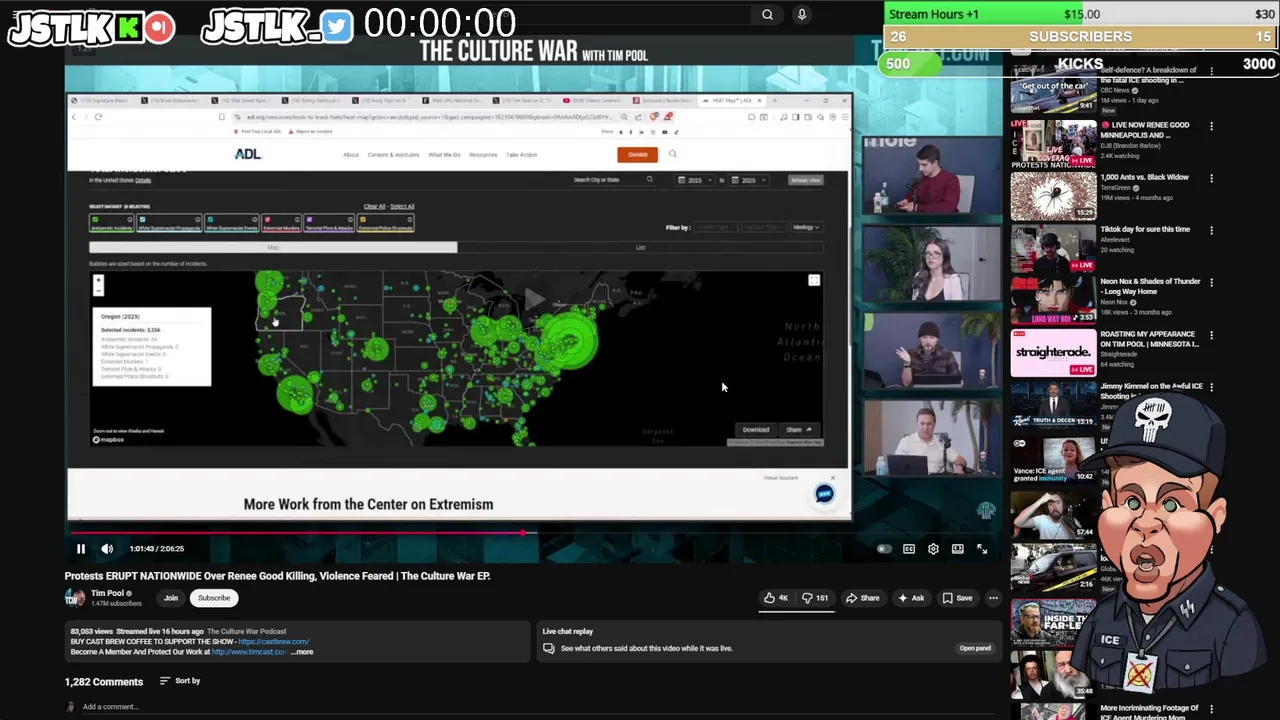Image resolution: width=1280 pixels, height=720 pixels.
Task: Open the 'Tiktok day for sure this time' title
Action: click(x=1145, y=229)
